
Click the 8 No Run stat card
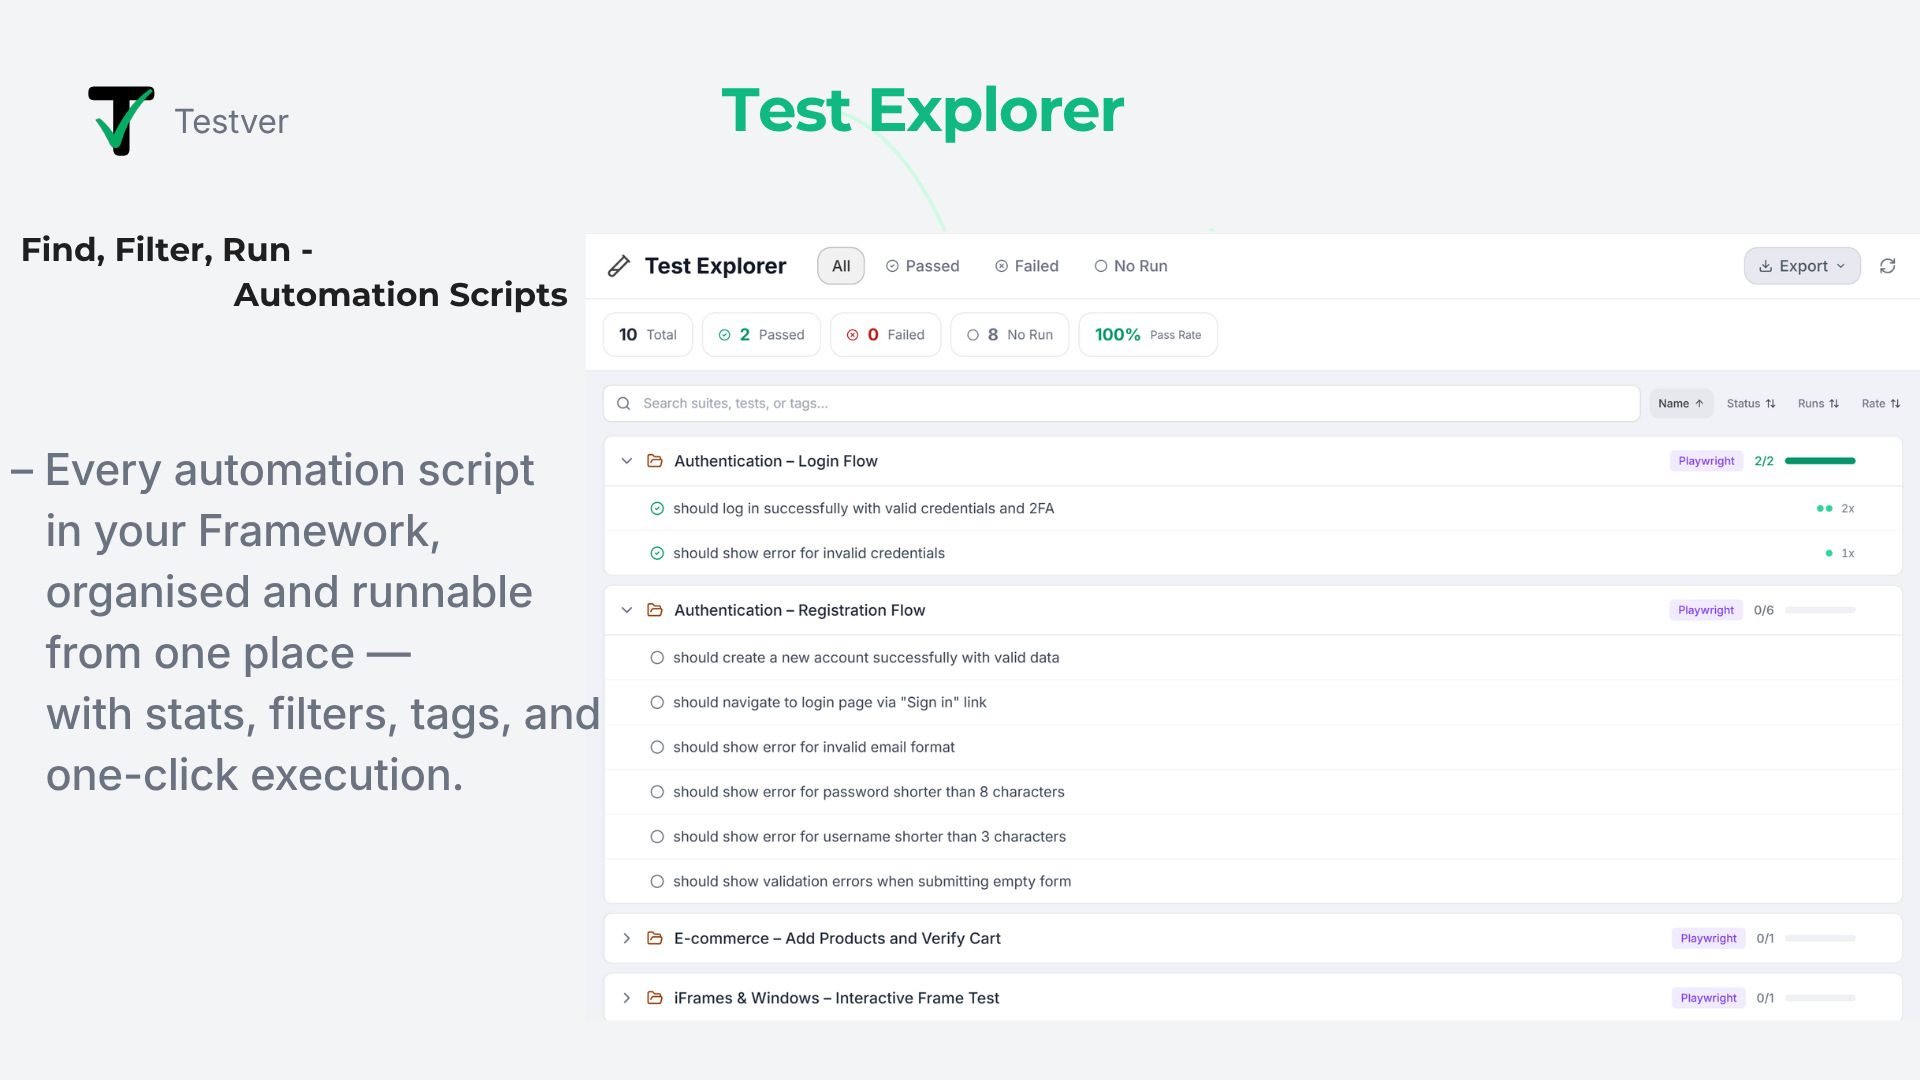click(1009, 335)
